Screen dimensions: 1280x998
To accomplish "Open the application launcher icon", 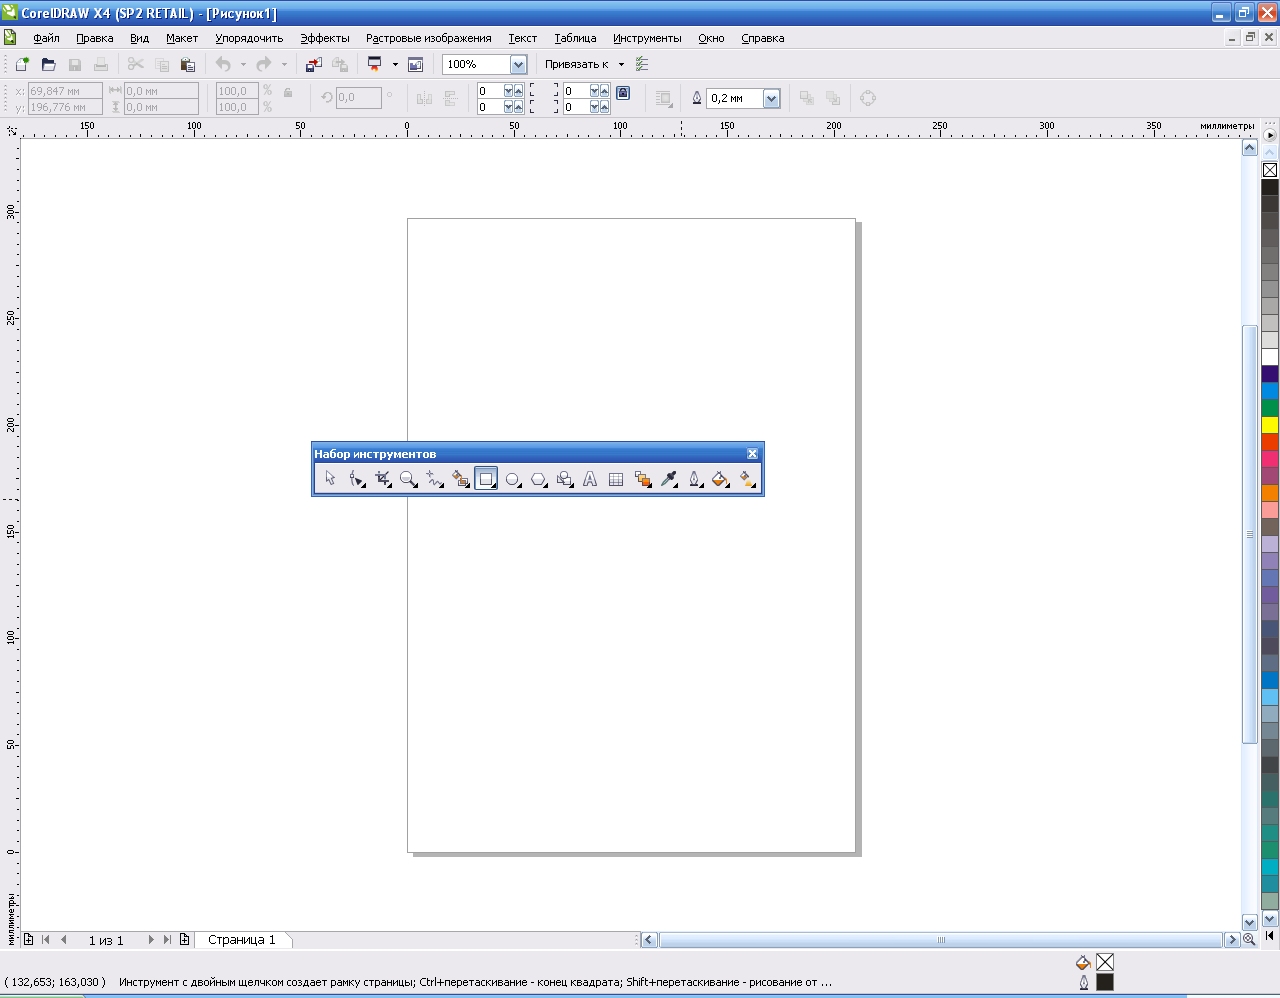I will click(375, 64).
